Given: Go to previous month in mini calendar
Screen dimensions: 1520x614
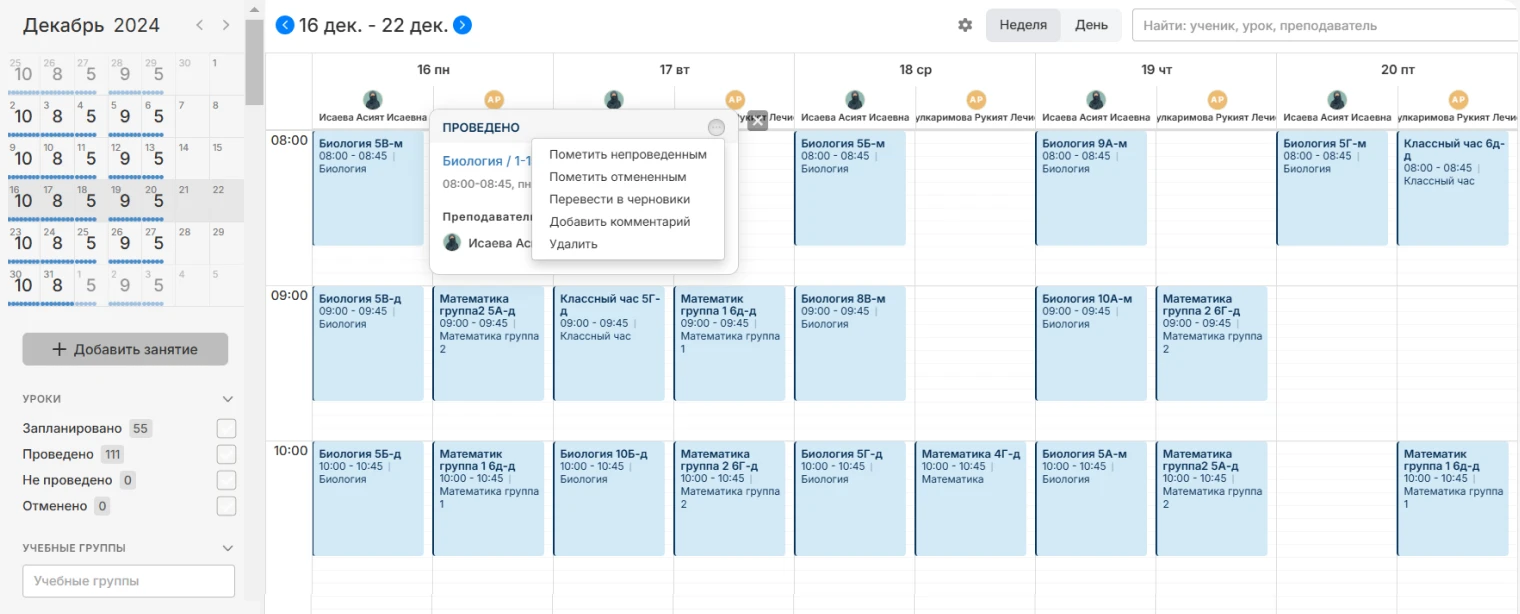Looking at the screenshot, I should [x=200, y=25].
